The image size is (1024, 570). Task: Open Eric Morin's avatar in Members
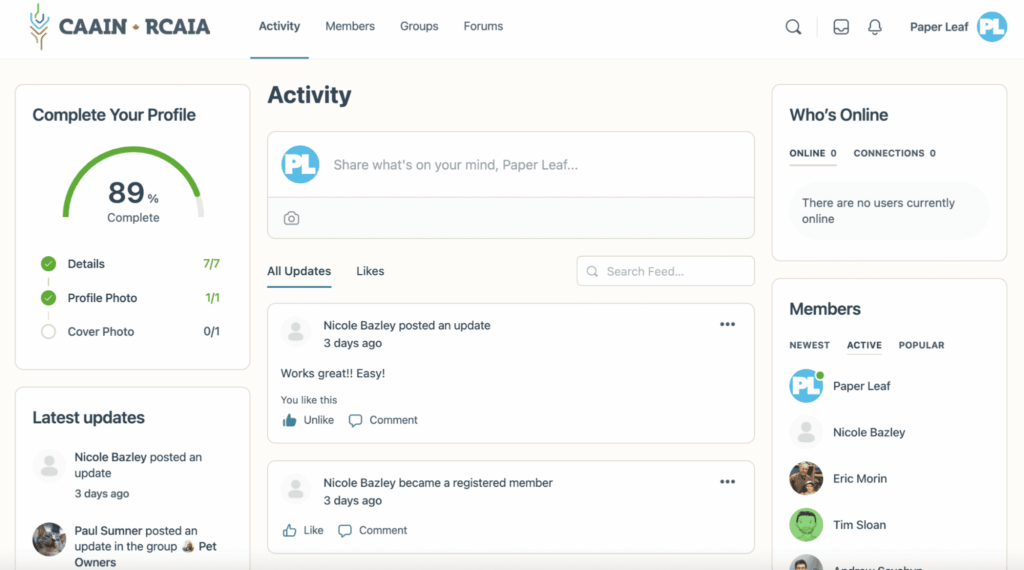point(806,479)
